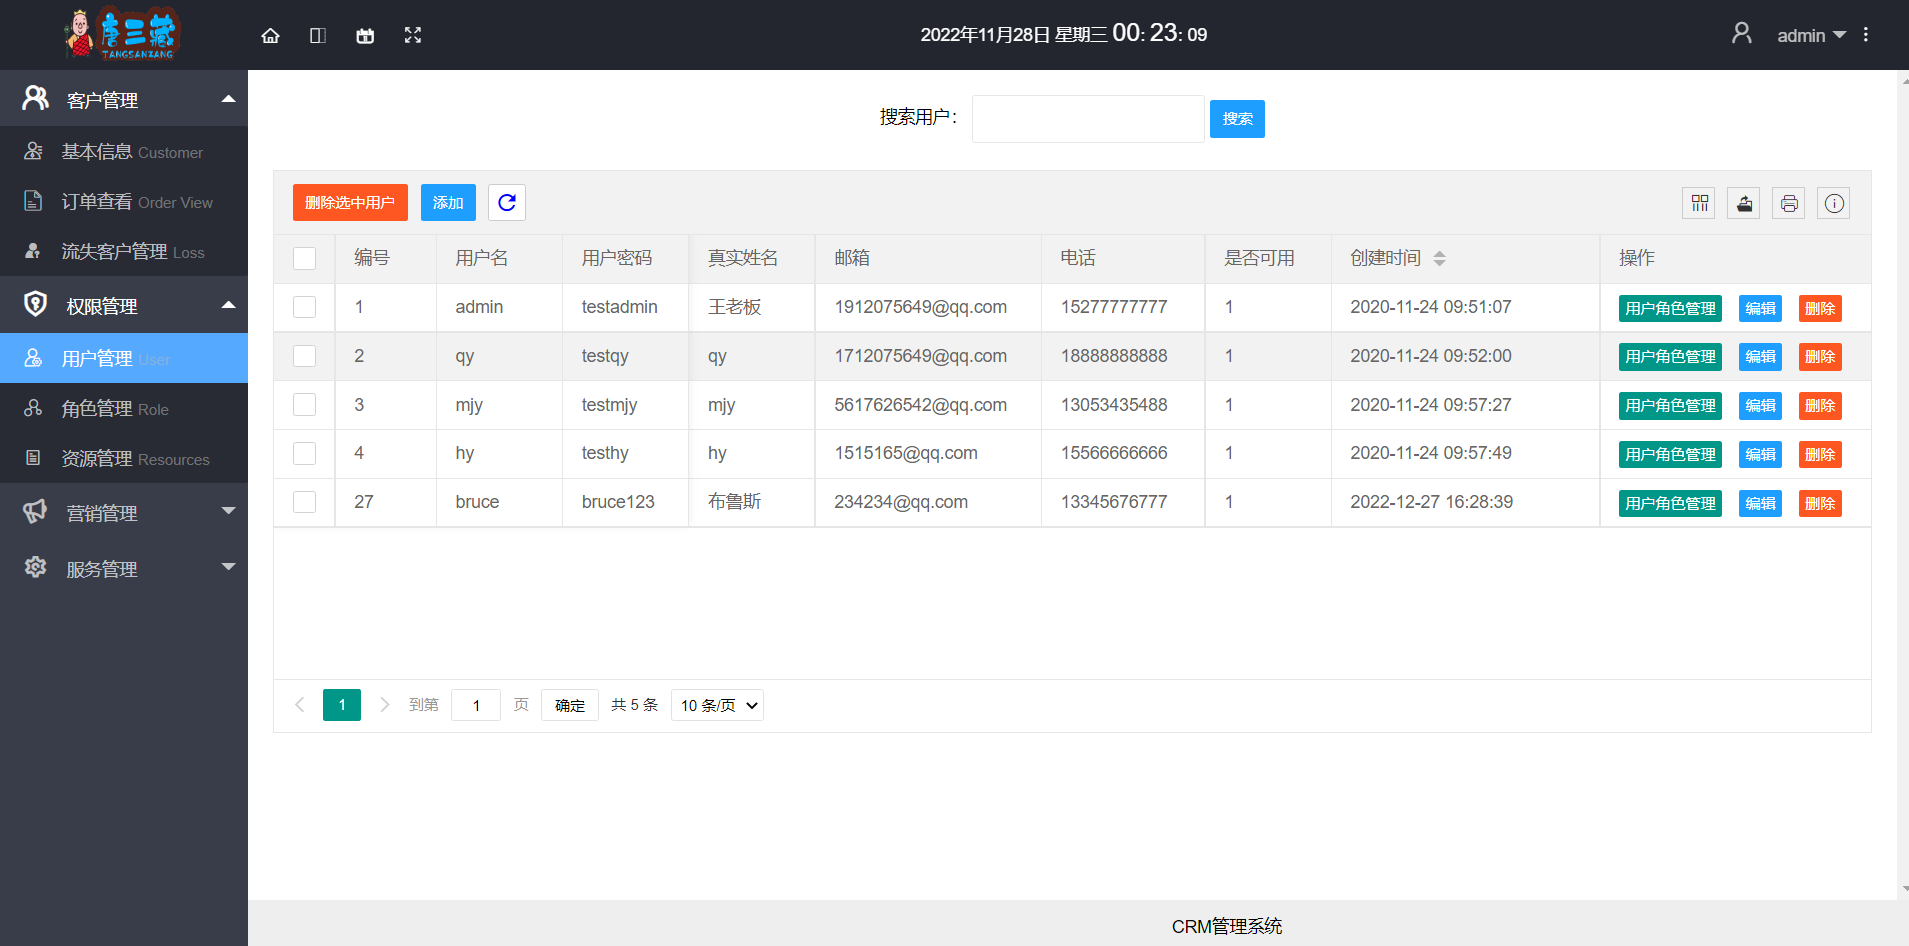Click the page number jump input
Viewport: 1909px width, 946px height.
tap(476, 705)
